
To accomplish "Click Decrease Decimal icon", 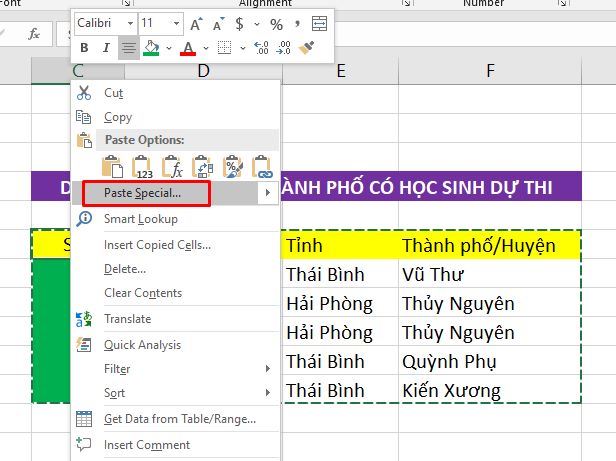I will pyautogui.click(x=284, y=48).
